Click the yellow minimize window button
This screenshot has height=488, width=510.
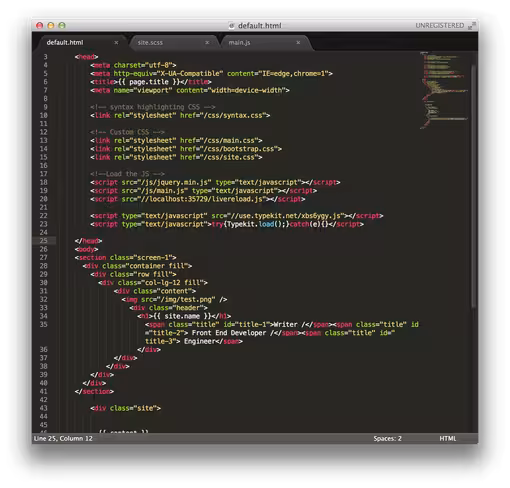click(x=51, y=25)
